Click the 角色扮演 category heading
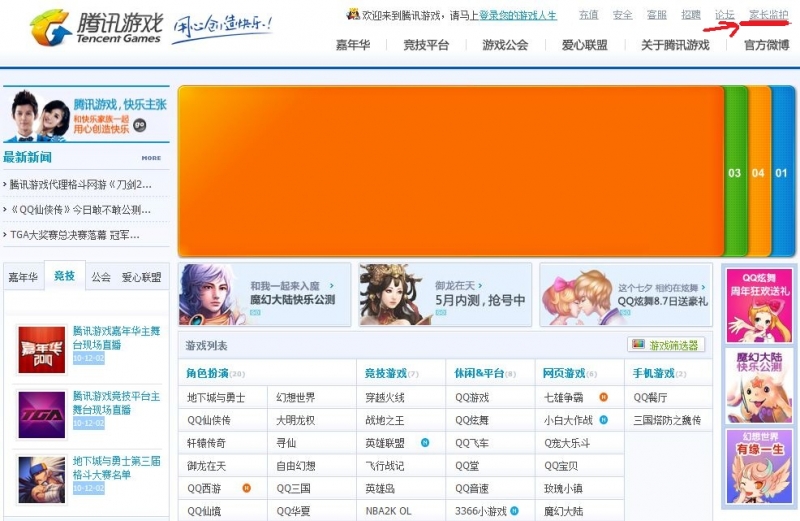The image size is (800, 521). coord(207,374)
